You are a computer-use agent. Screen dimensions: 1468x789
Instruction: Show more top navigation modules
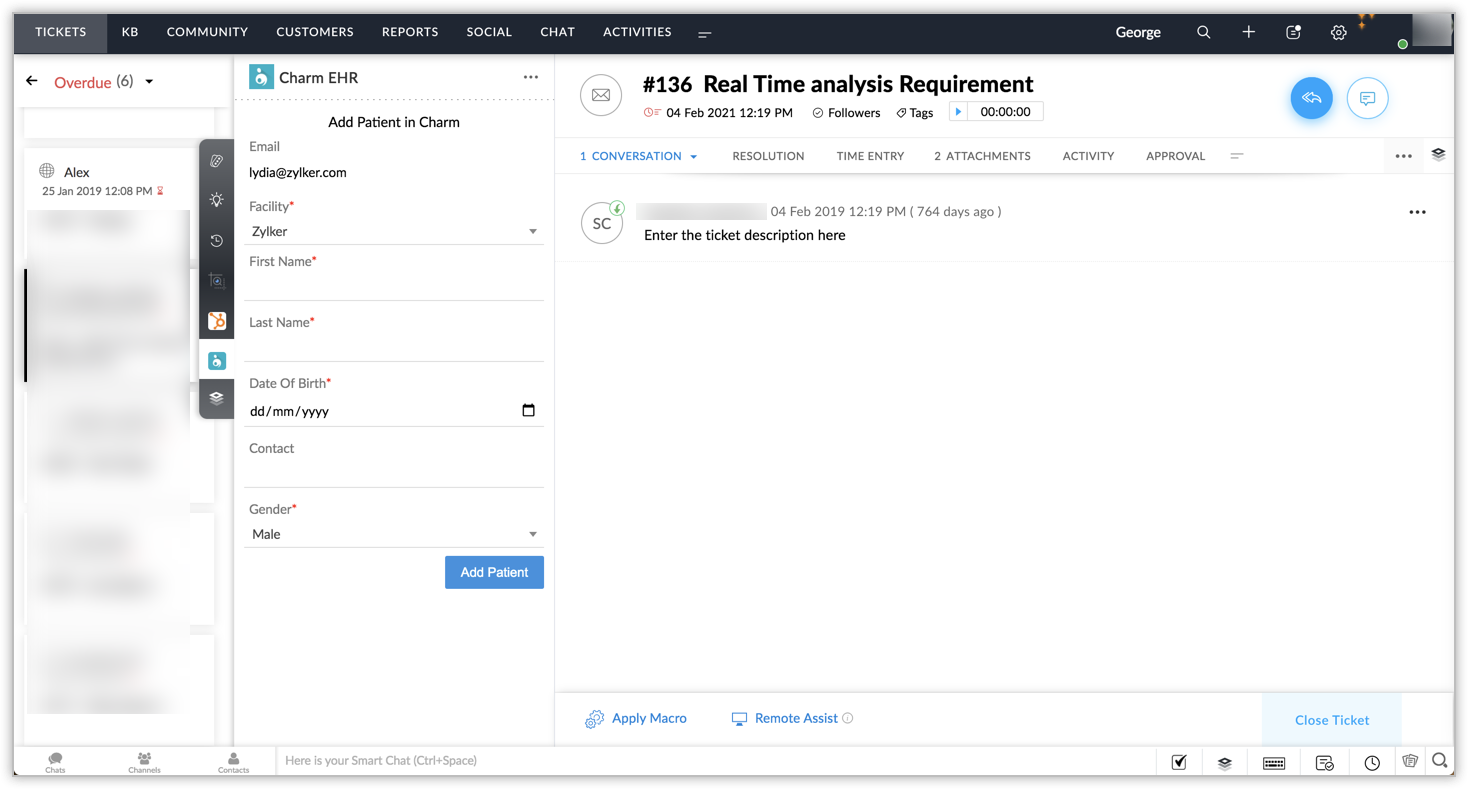point(705,34)
